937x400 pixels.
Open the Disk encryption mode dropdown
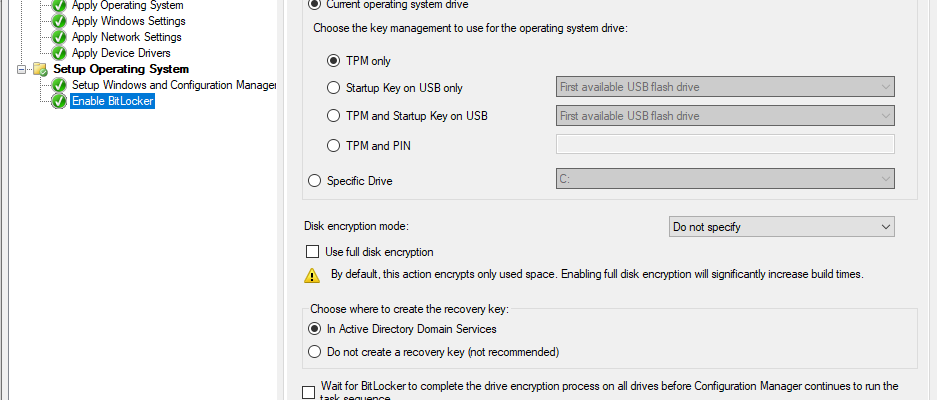point(782,227)
